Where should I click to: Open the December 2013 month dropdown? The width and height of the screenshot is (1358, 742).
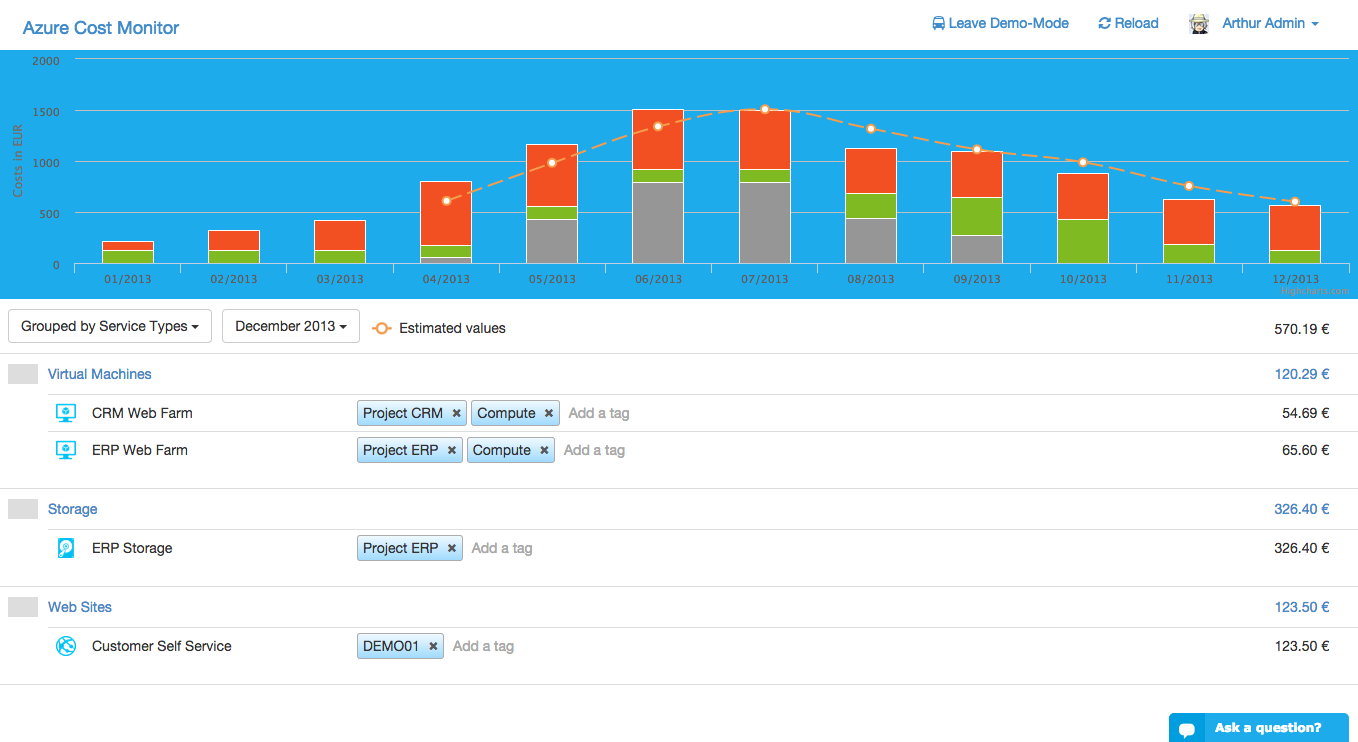click(291, 326)
